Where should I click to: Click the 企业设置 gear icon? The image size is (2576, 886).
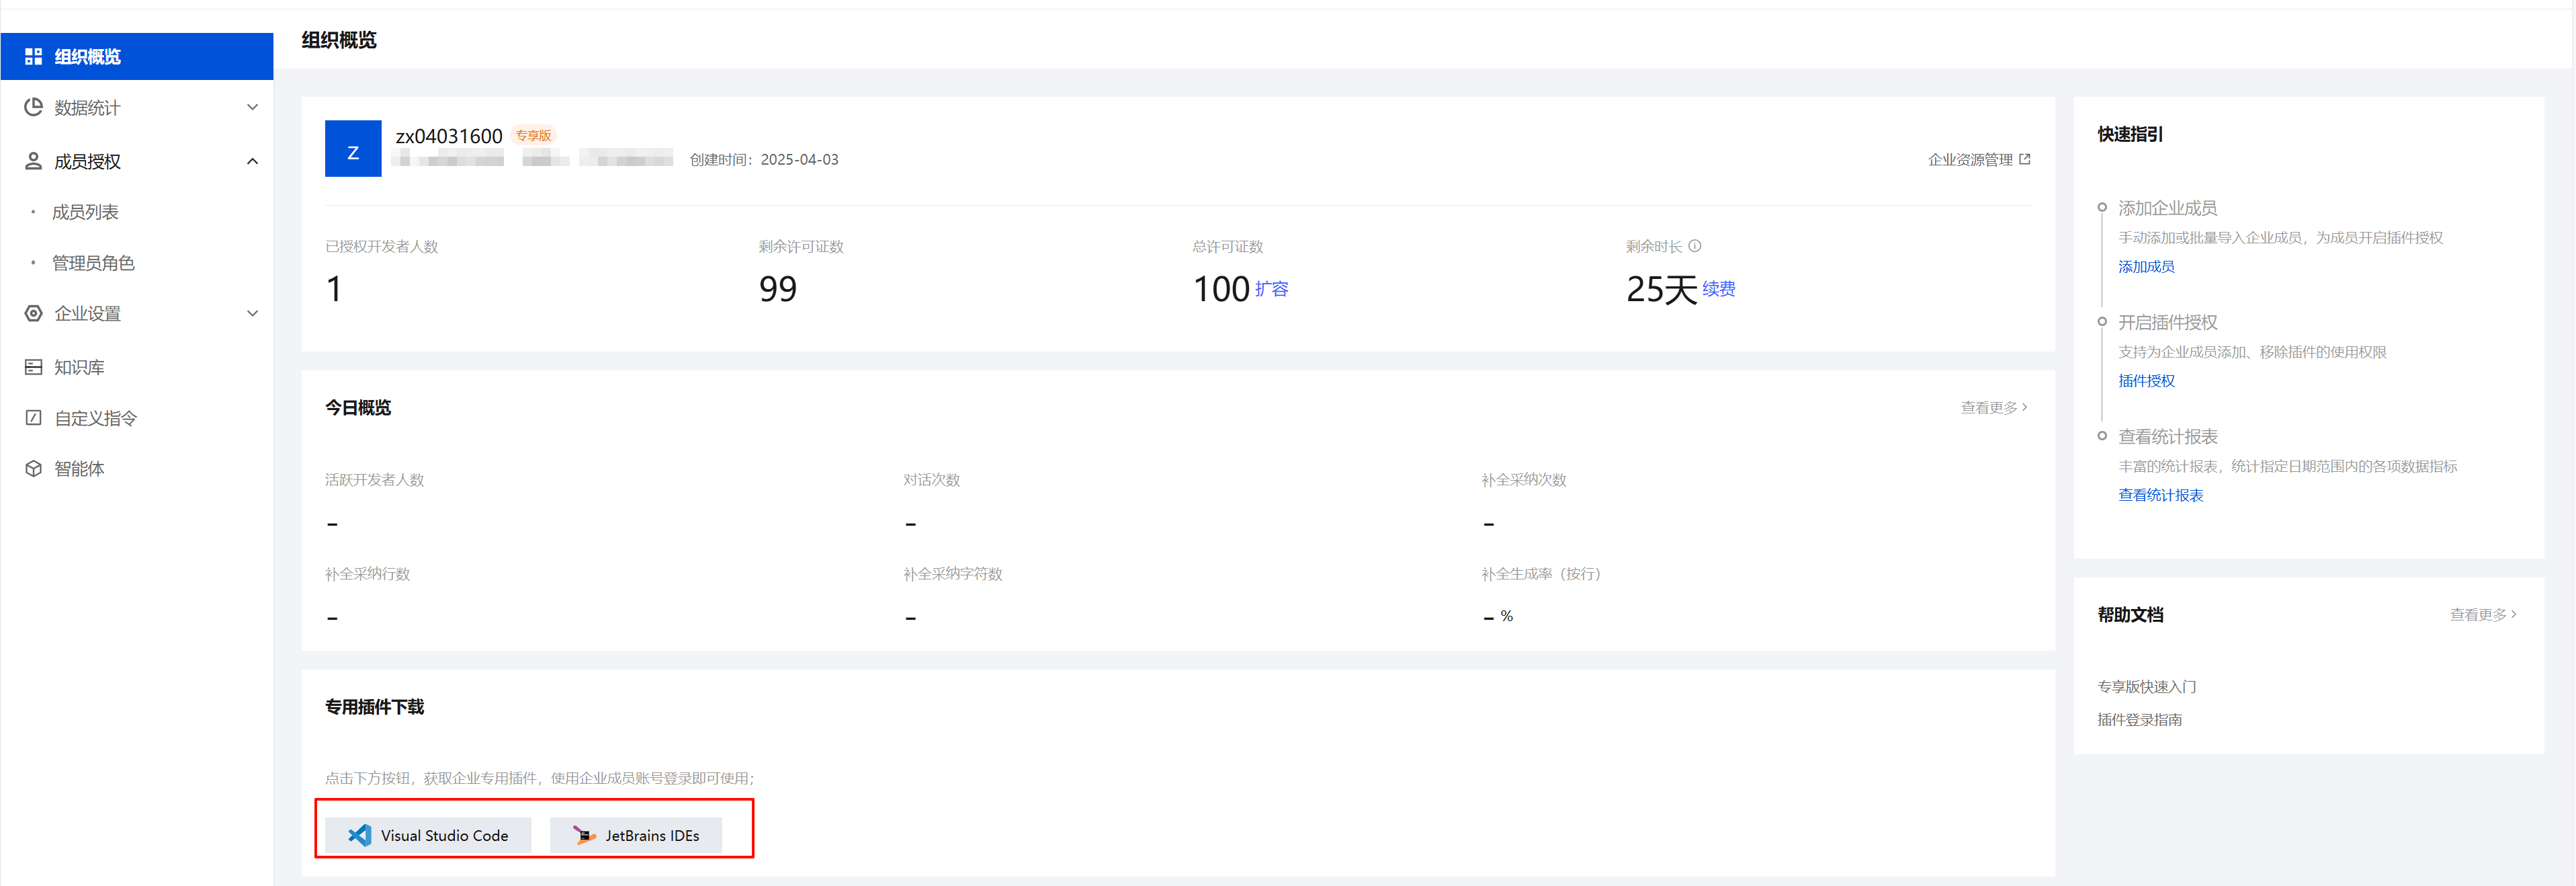pos(33,313)
